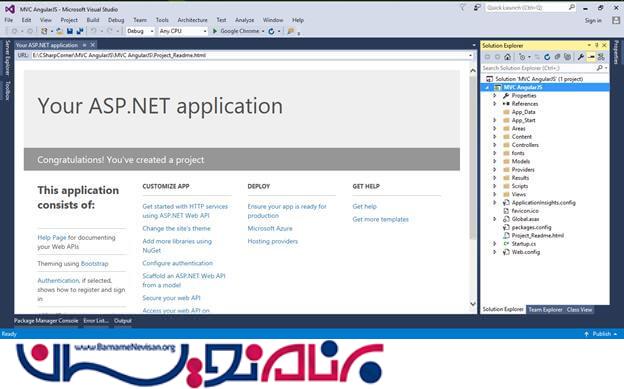This screenshot has width=624, height=389.
Task: Switch to the Team Explorer tab
Action: (545, 309)
